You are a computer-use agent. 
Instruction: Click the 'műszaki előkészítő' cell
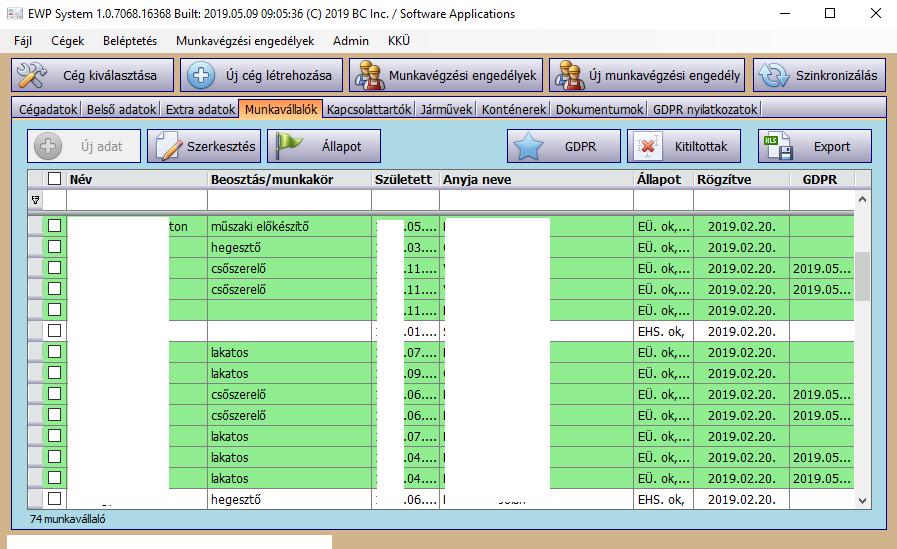[x=289, y=226]
